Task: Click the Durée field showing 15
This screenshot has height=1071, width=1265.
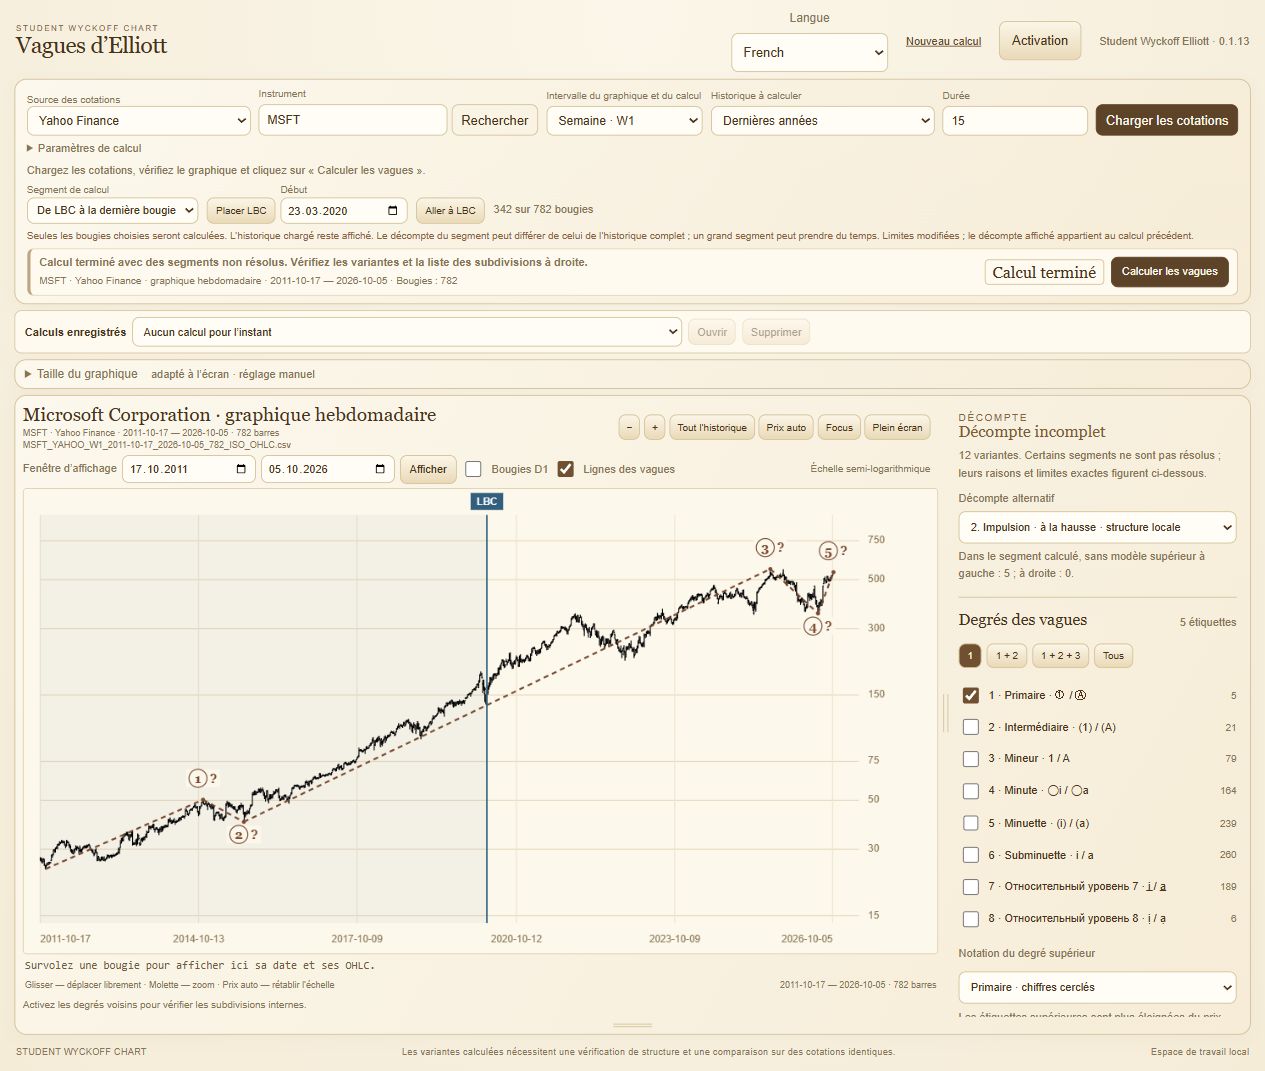Action: [x=1014, y=121]
